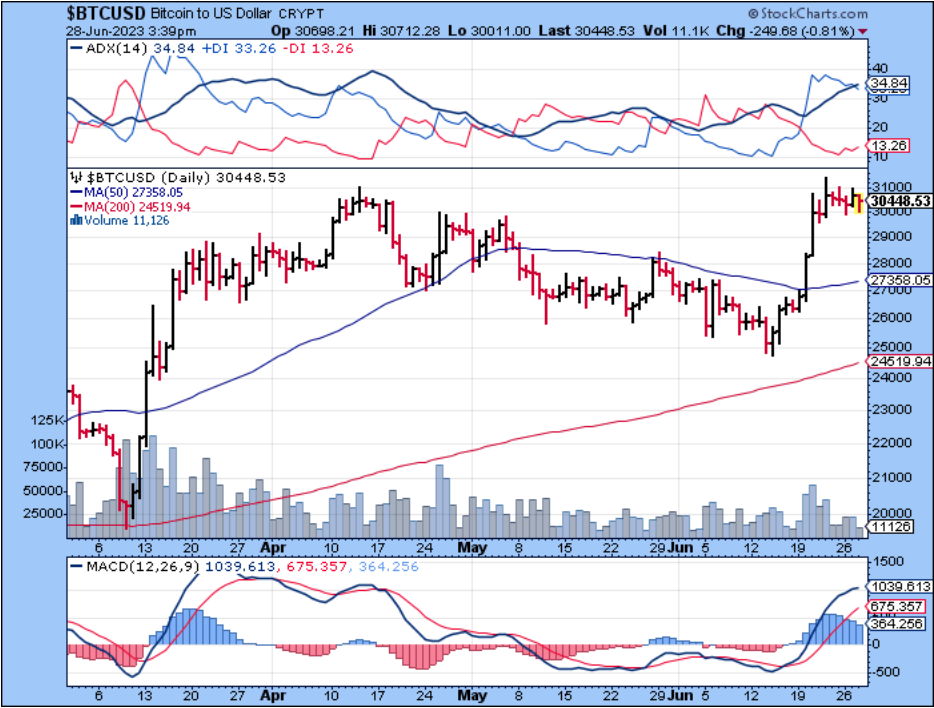Click the 1039.613 MACD value axis tag
Image resolution: width=934 pixels, height=708 pixels.
[900, 587]
